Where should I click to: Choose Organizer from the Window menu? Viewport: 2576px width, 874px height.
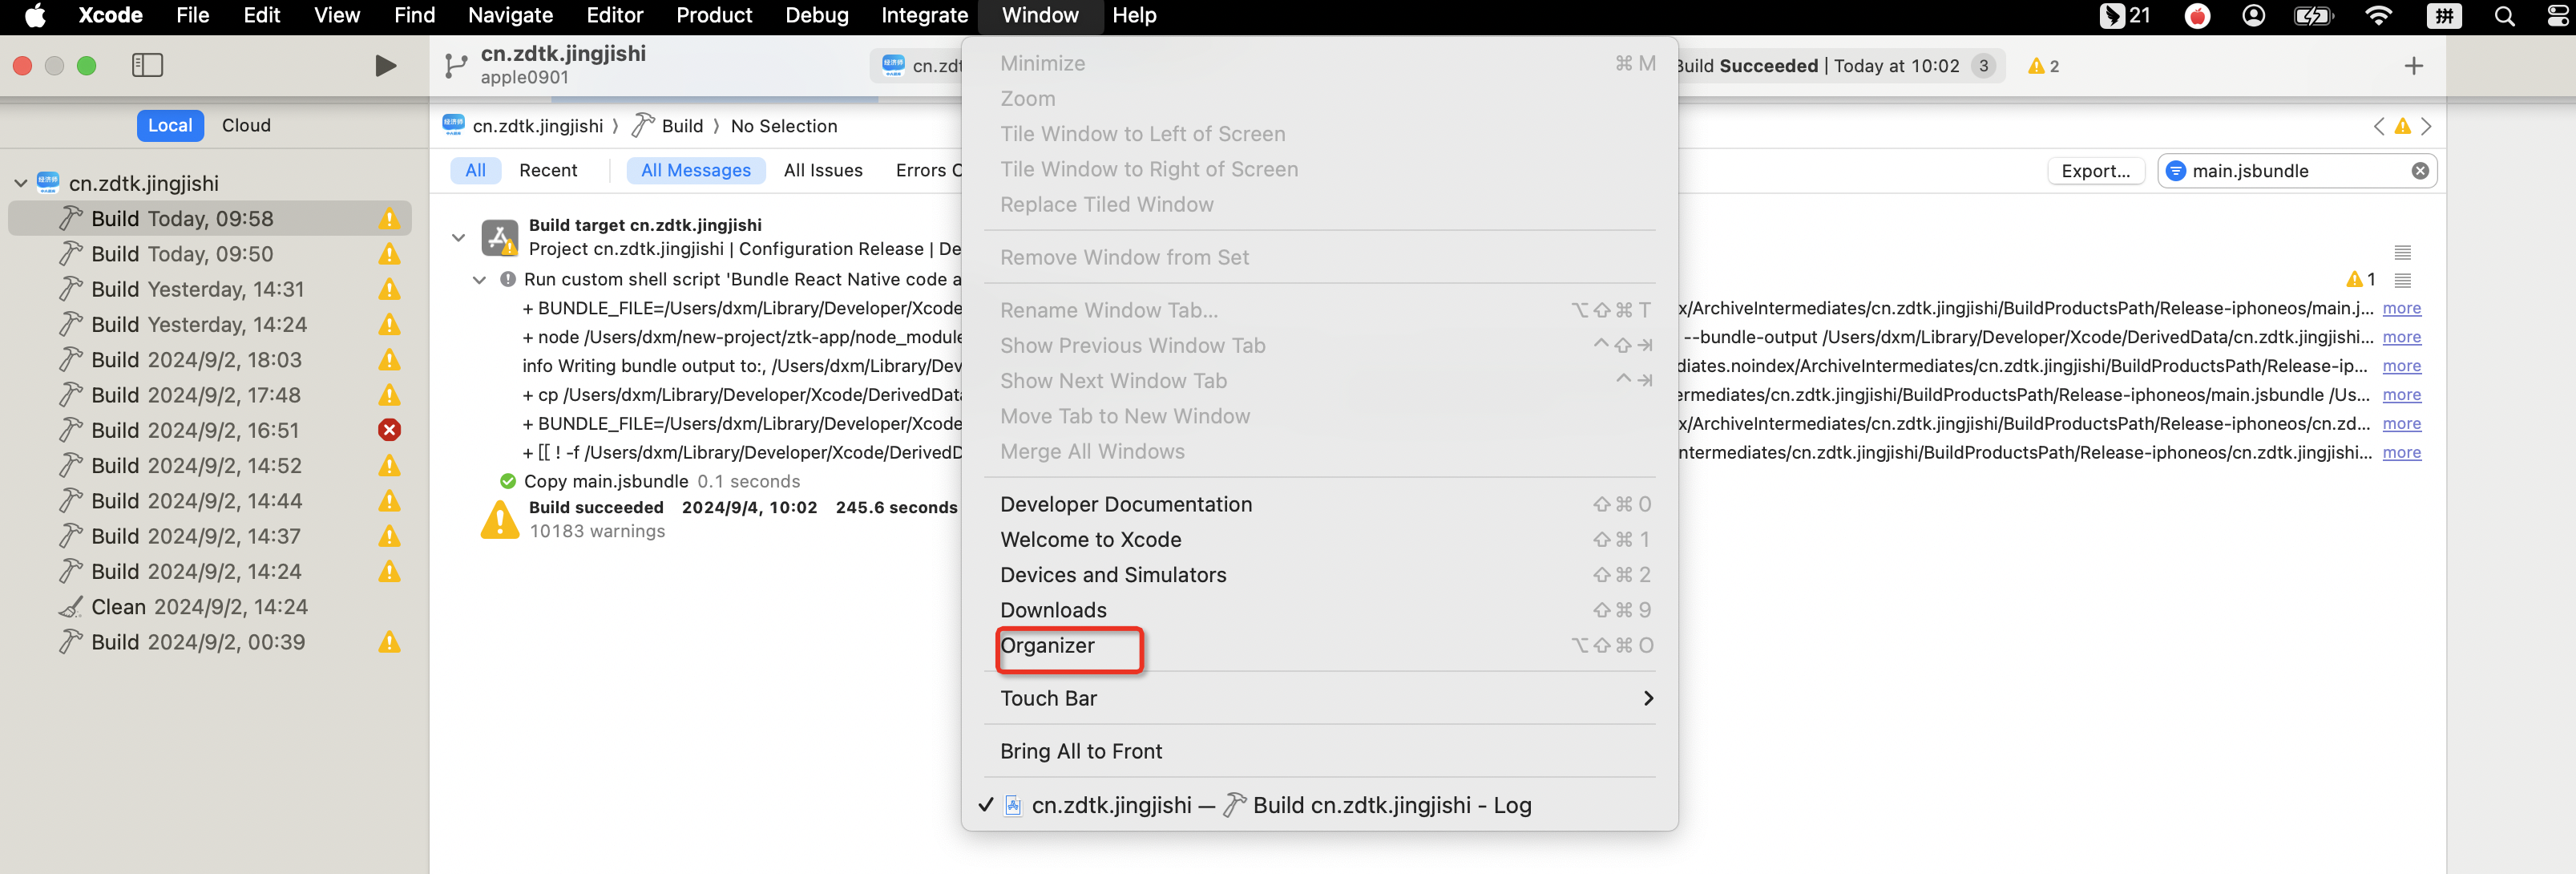click(x=1048, y=646)
